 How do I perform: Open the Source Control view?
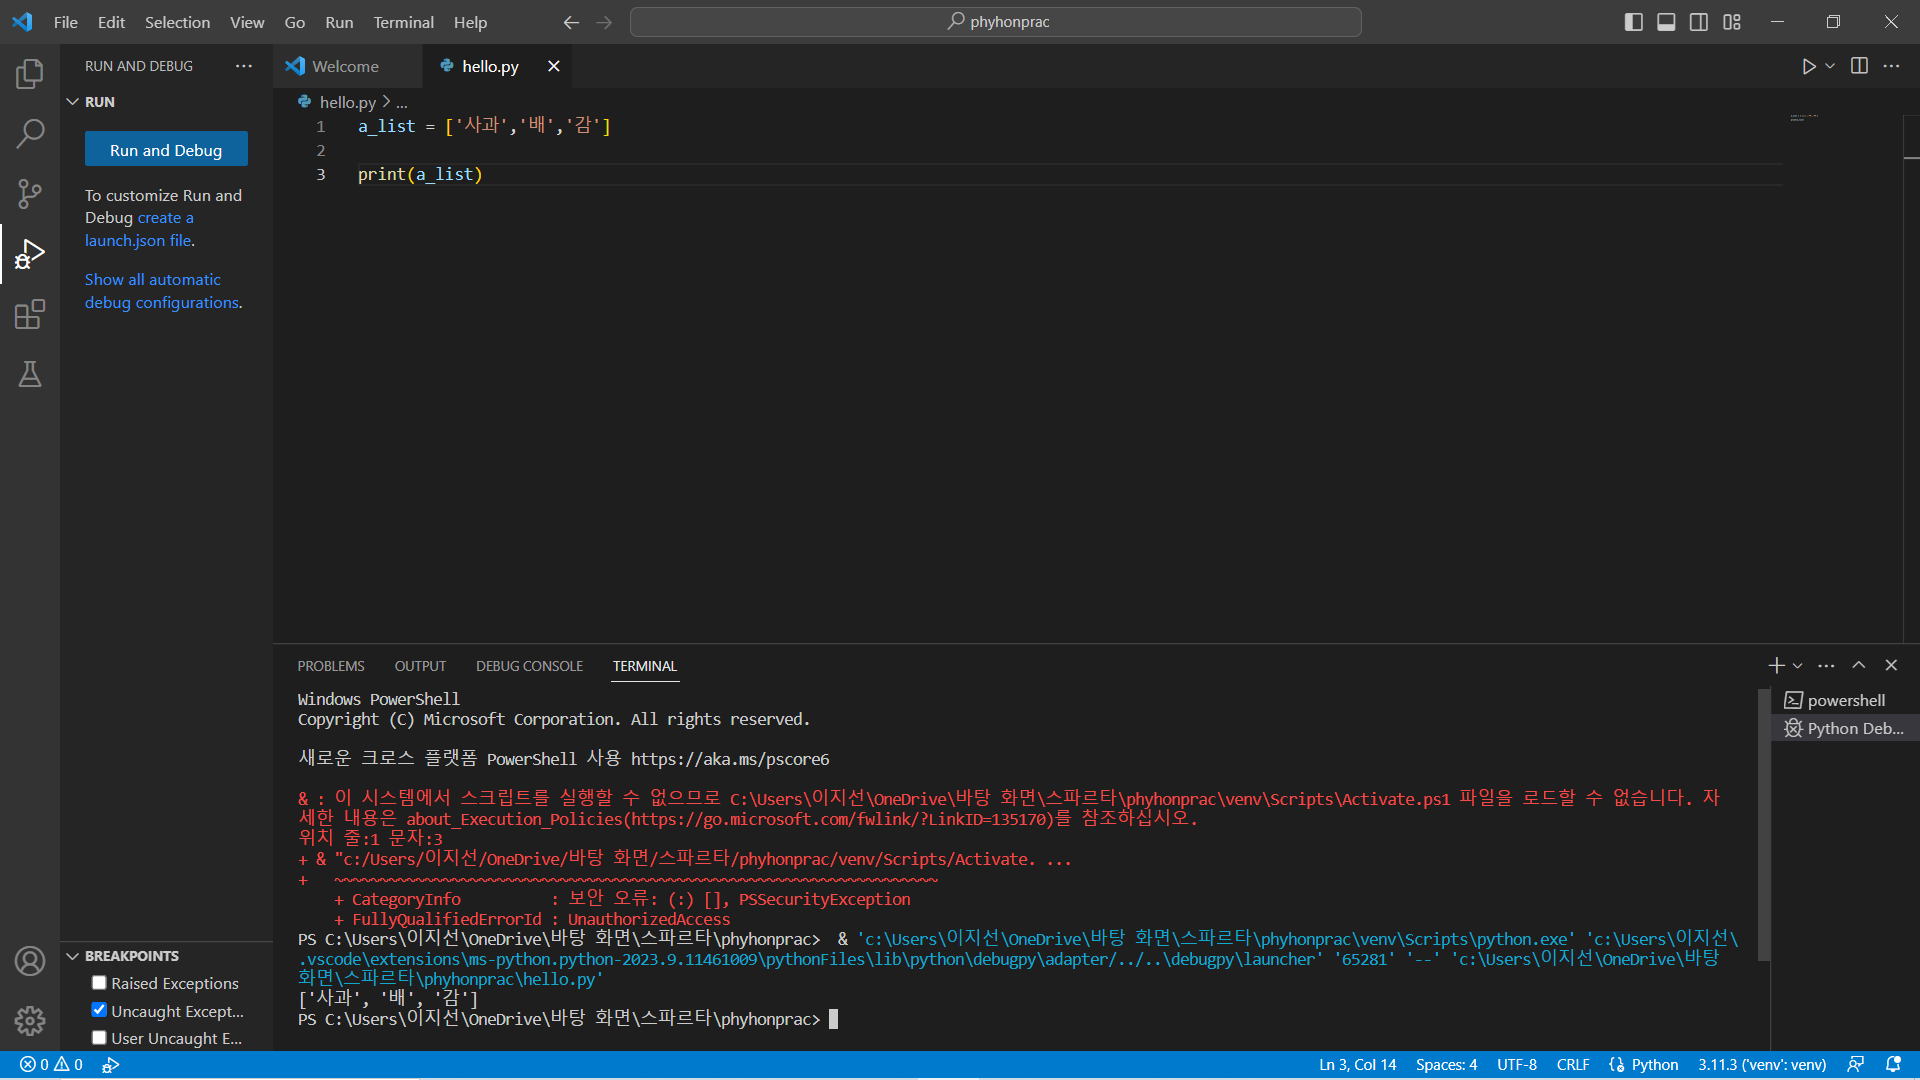(30, 193)
